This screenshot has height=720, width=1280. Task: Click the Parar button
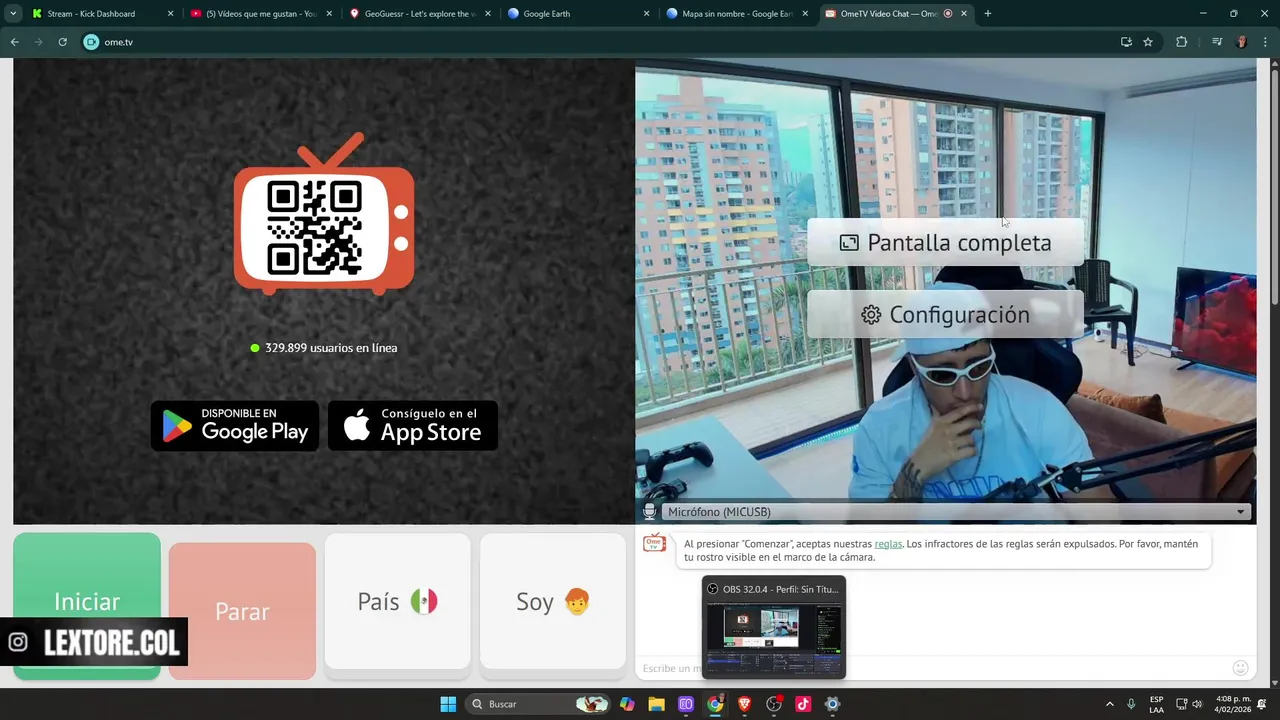[242, 611]
